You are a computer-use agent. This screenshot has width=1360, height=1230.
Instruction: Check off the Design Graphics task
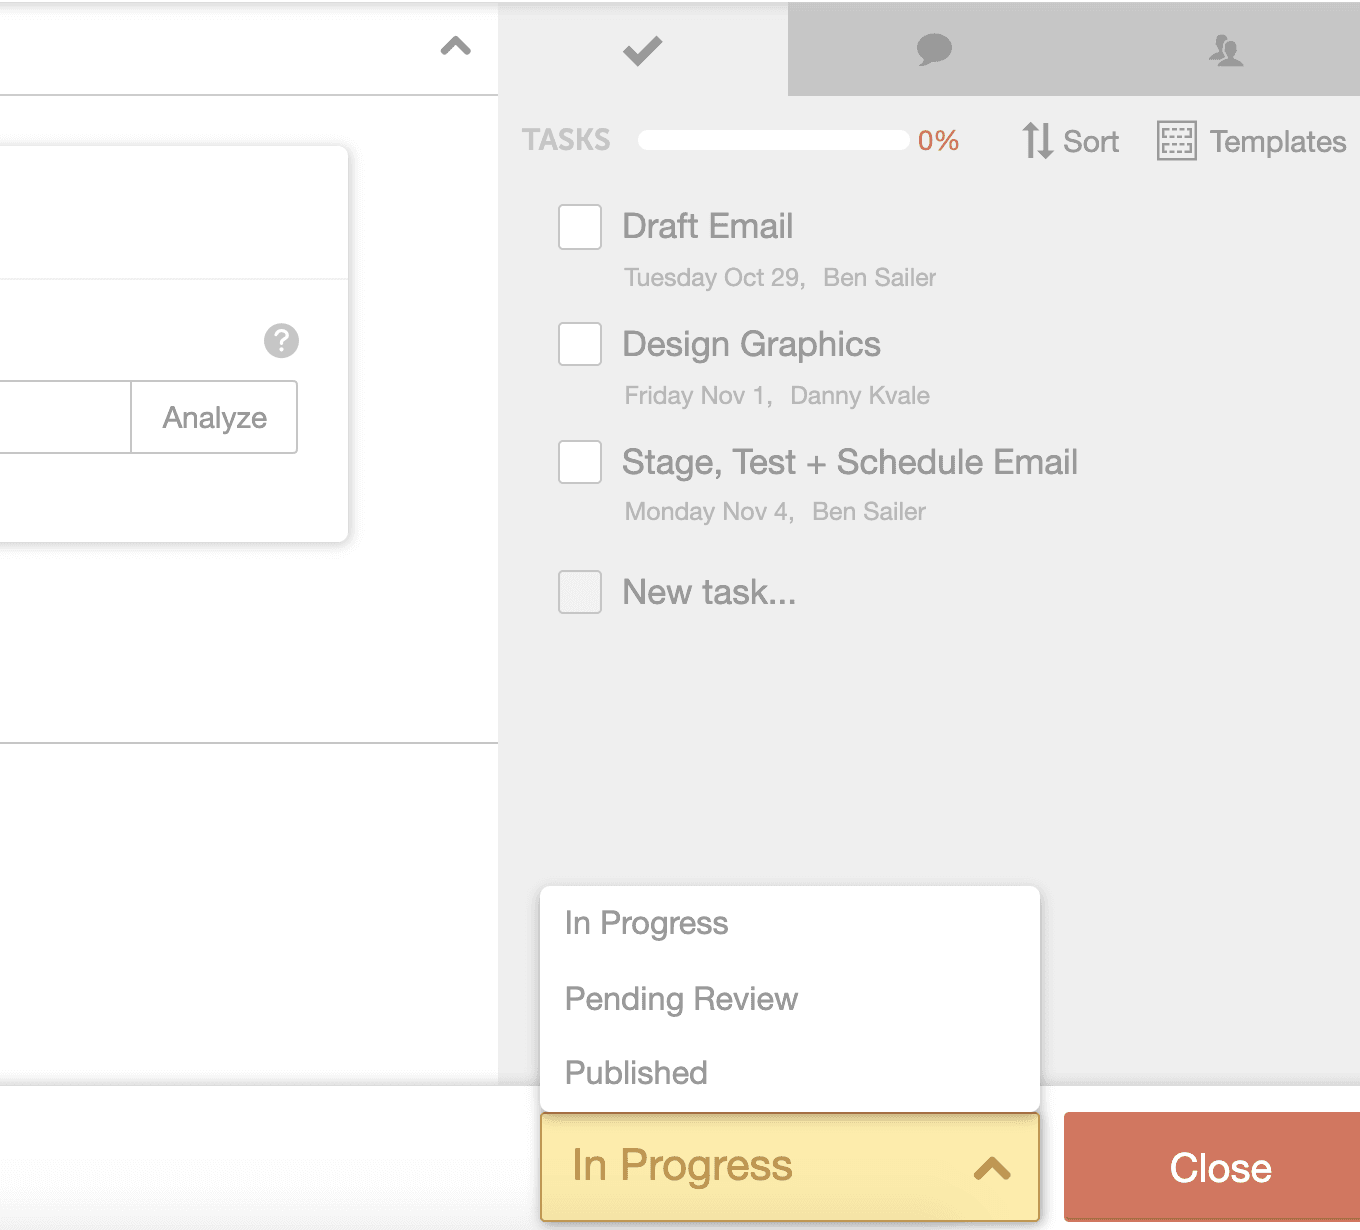tap(580, 344)
